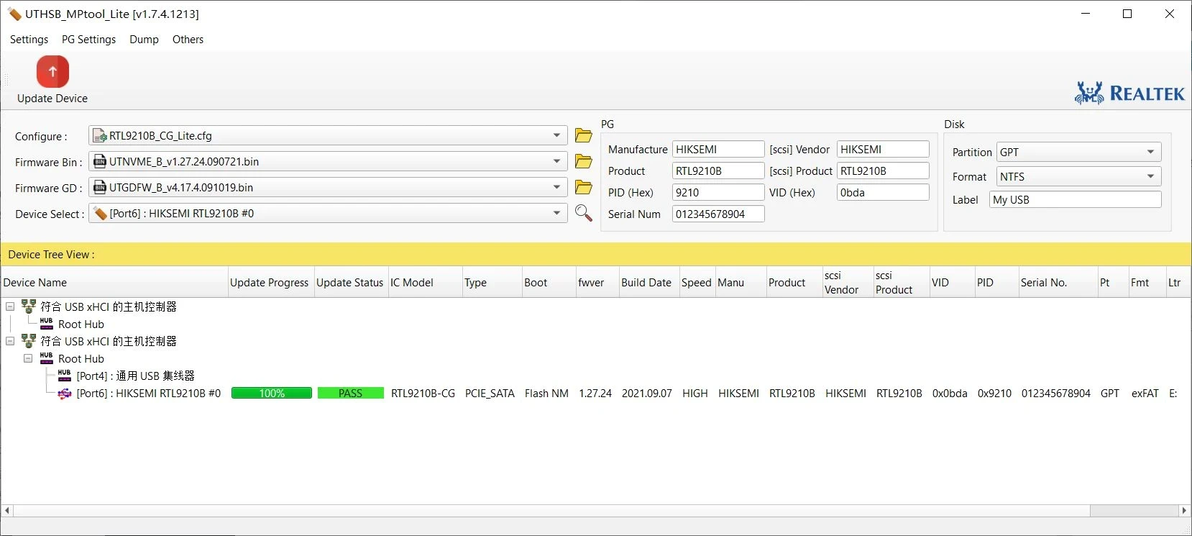Screen dimensions: 1192x536
Task: Open the PG Settings menu
Action: click(x=89, y=40)
